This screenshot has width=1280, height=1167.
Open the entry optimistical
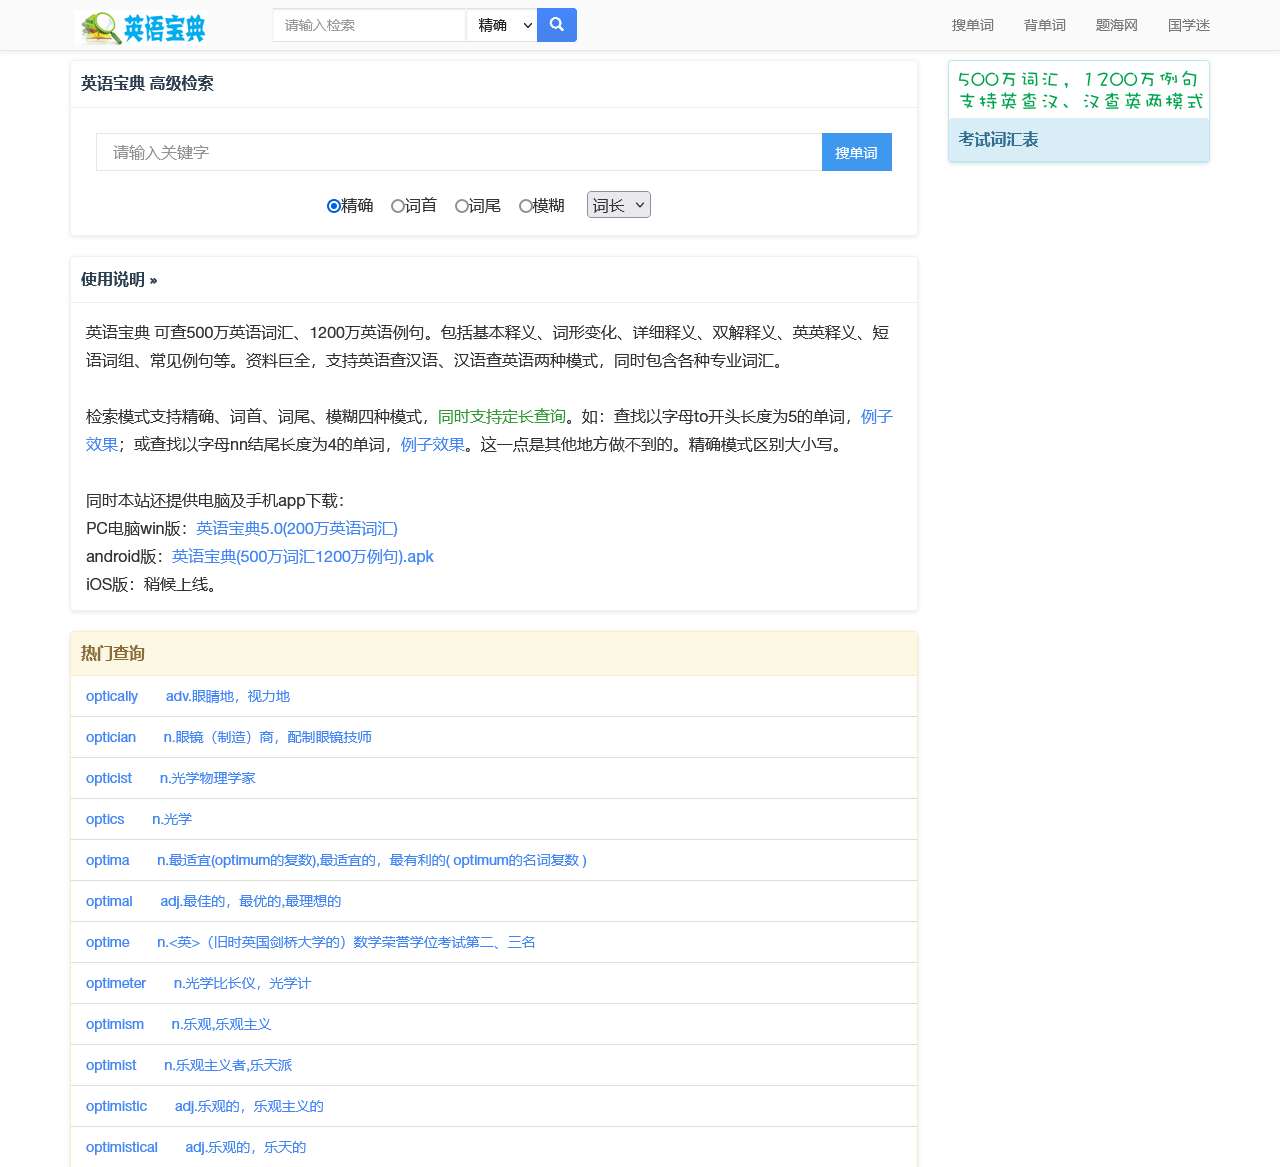click(x=122, y=1147)
